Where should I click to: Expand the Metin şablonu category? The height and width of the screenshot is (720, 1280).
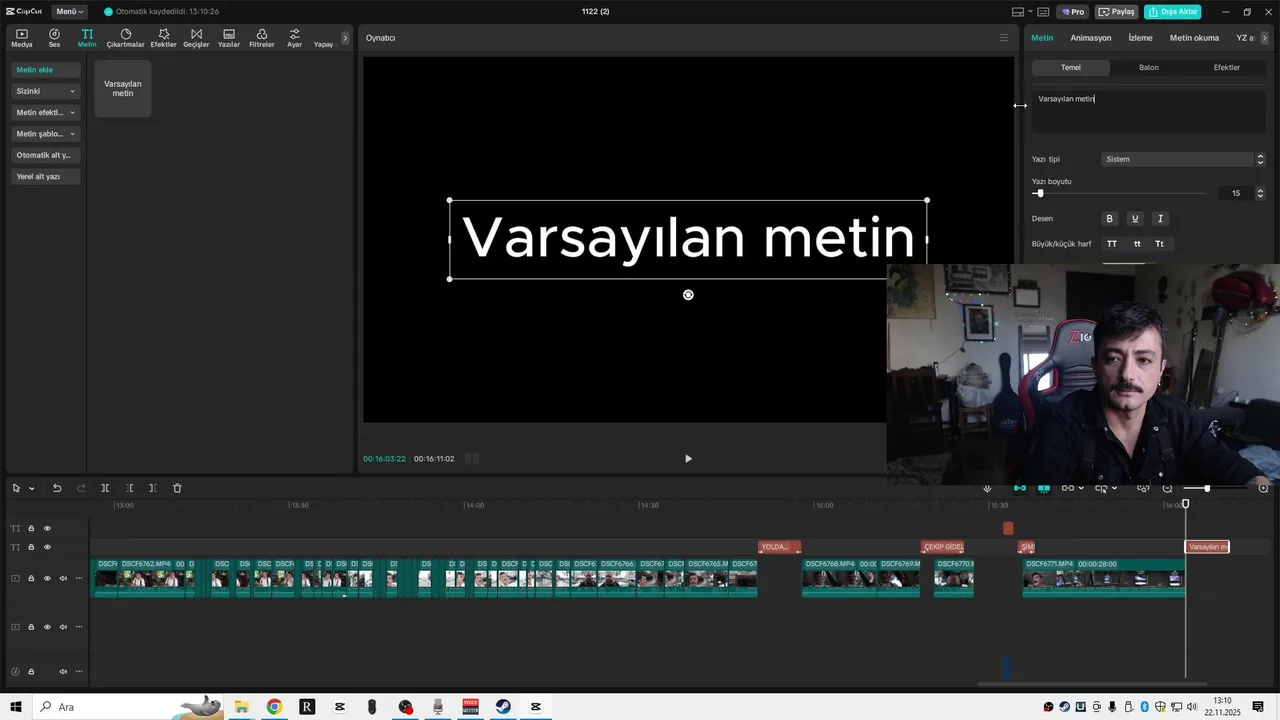(46, 133)
